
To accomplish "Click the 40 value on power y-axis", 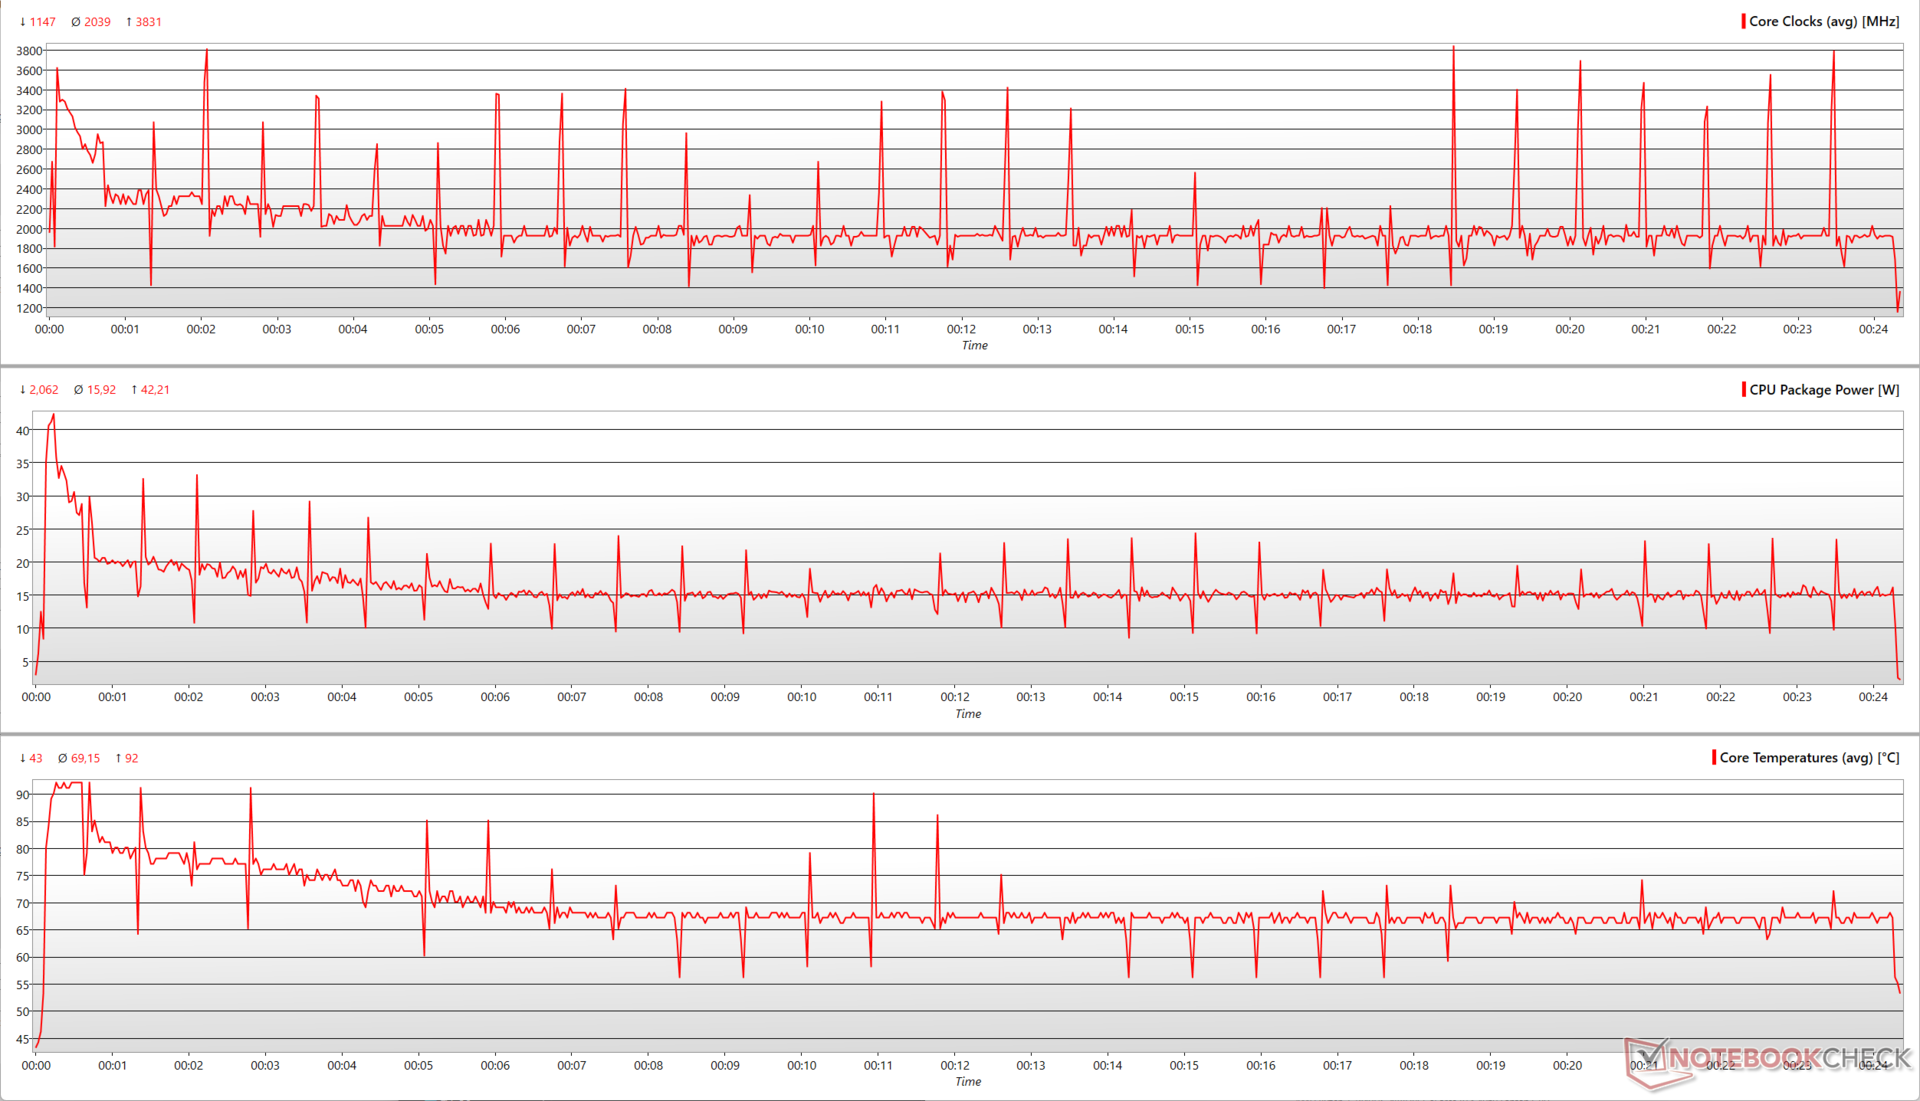I will [23, 431].
